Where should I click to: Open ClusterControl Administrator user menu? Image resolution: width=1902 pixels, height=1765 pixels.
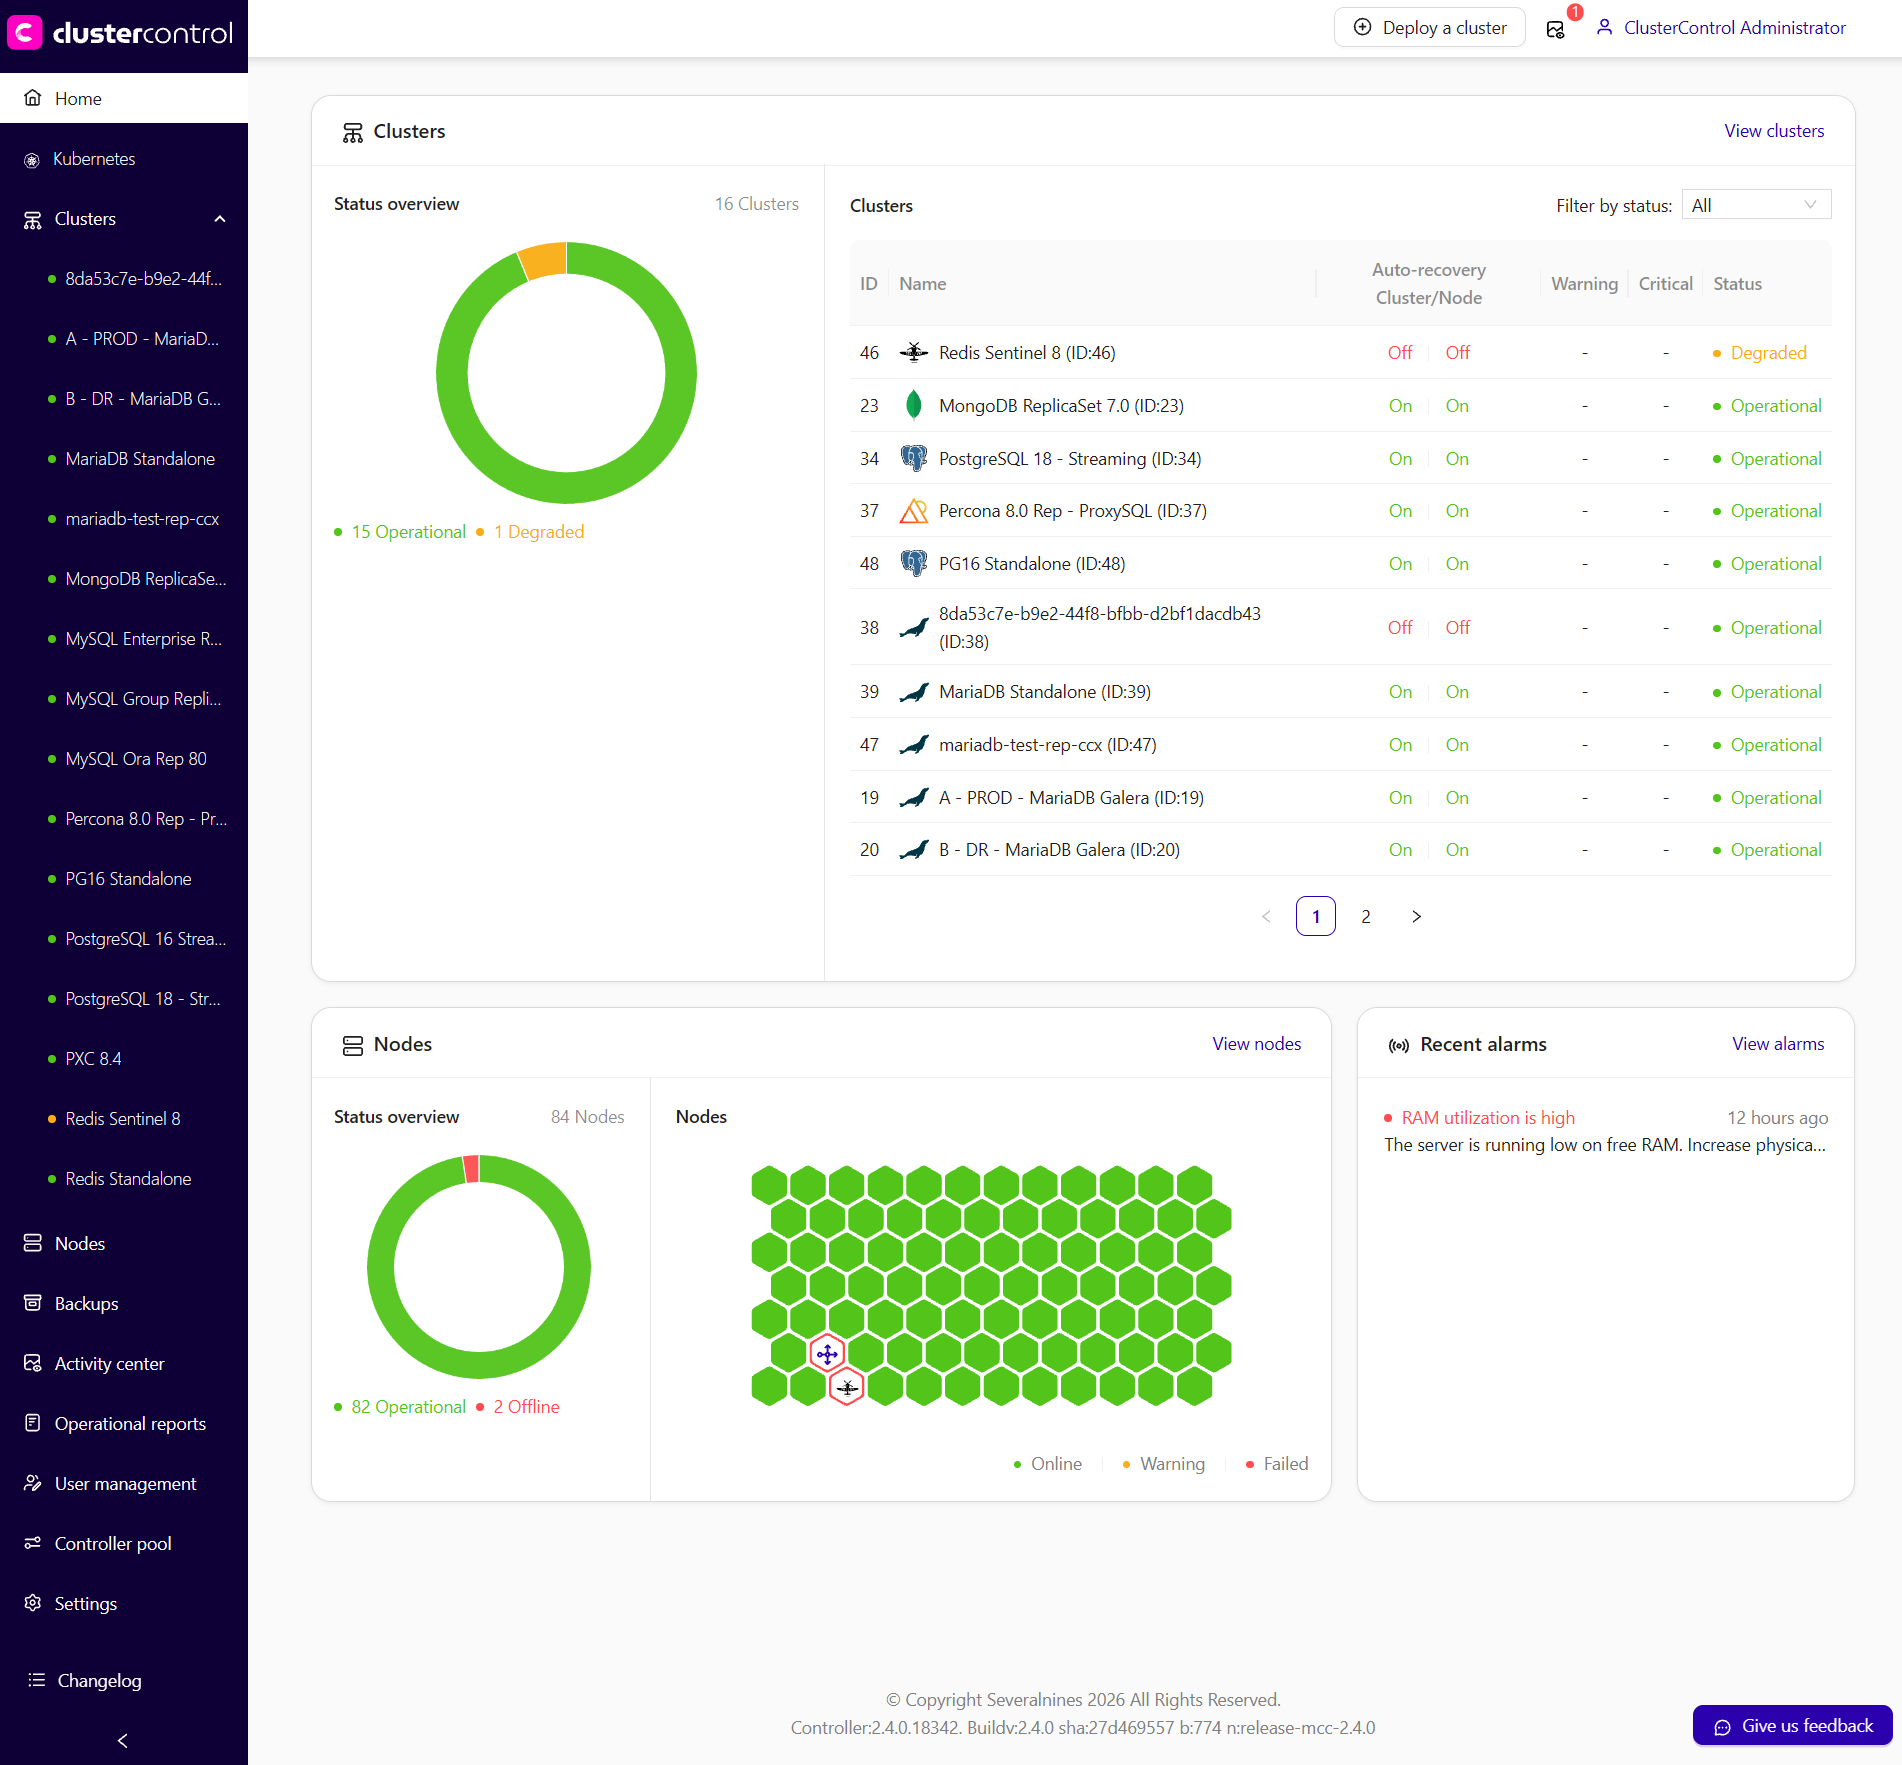[x=1721, y=28]
